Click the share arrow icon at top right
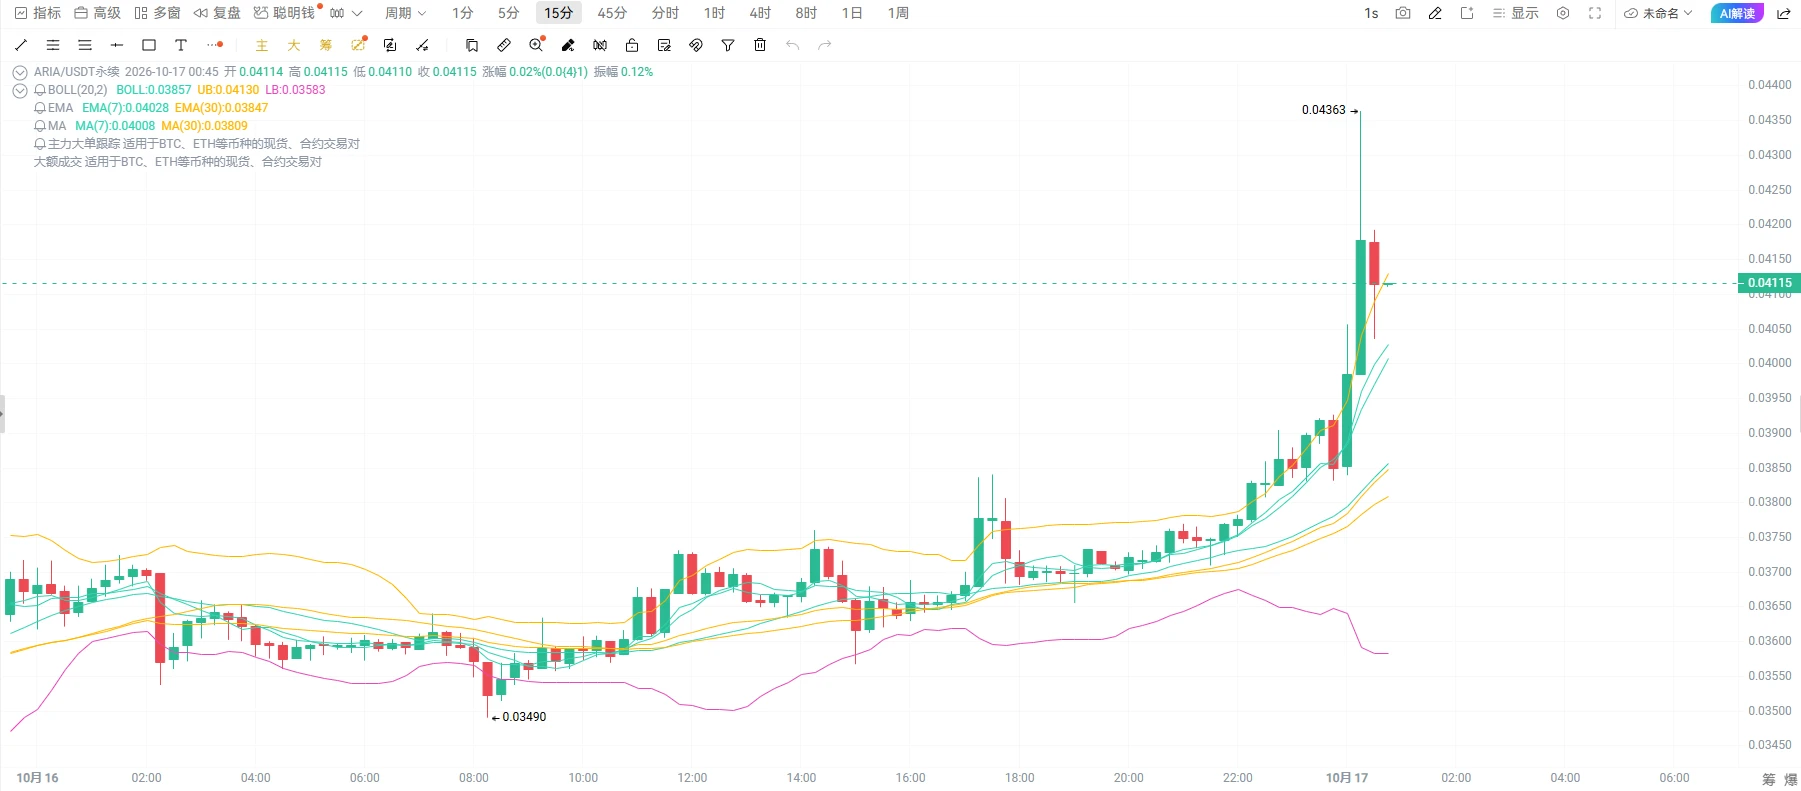The width and height of the screenshot is (1801, 791). click(1783, 13)
